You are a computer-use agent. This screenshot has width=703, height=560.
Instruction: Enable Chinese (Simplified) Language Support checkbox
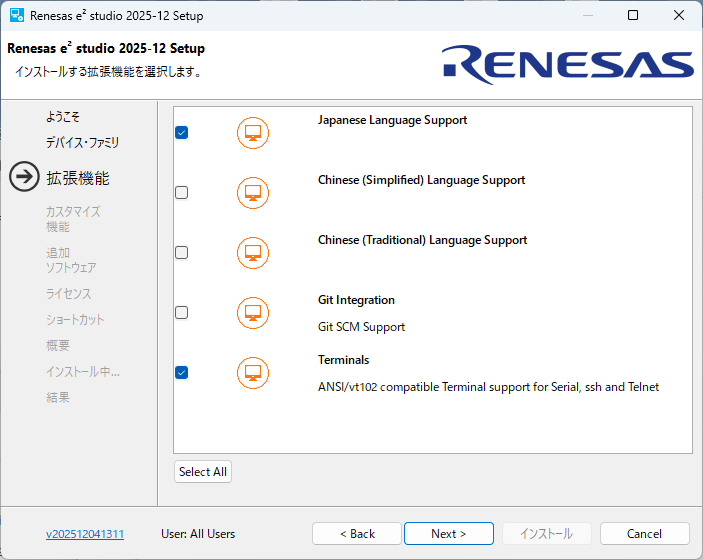tap(182, 193)
